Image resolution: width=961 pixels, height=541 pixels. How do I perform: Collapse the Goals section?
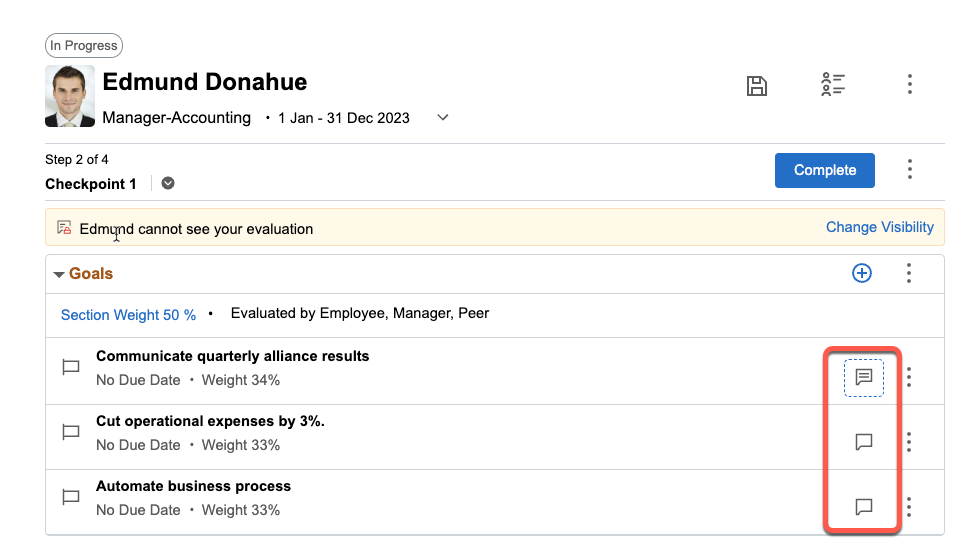tap(59, 274)
